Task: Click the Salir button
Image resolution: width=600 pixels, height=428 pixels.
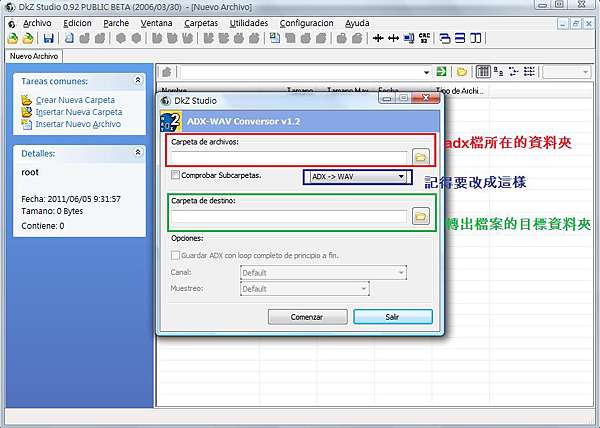Action: point(393,317)
